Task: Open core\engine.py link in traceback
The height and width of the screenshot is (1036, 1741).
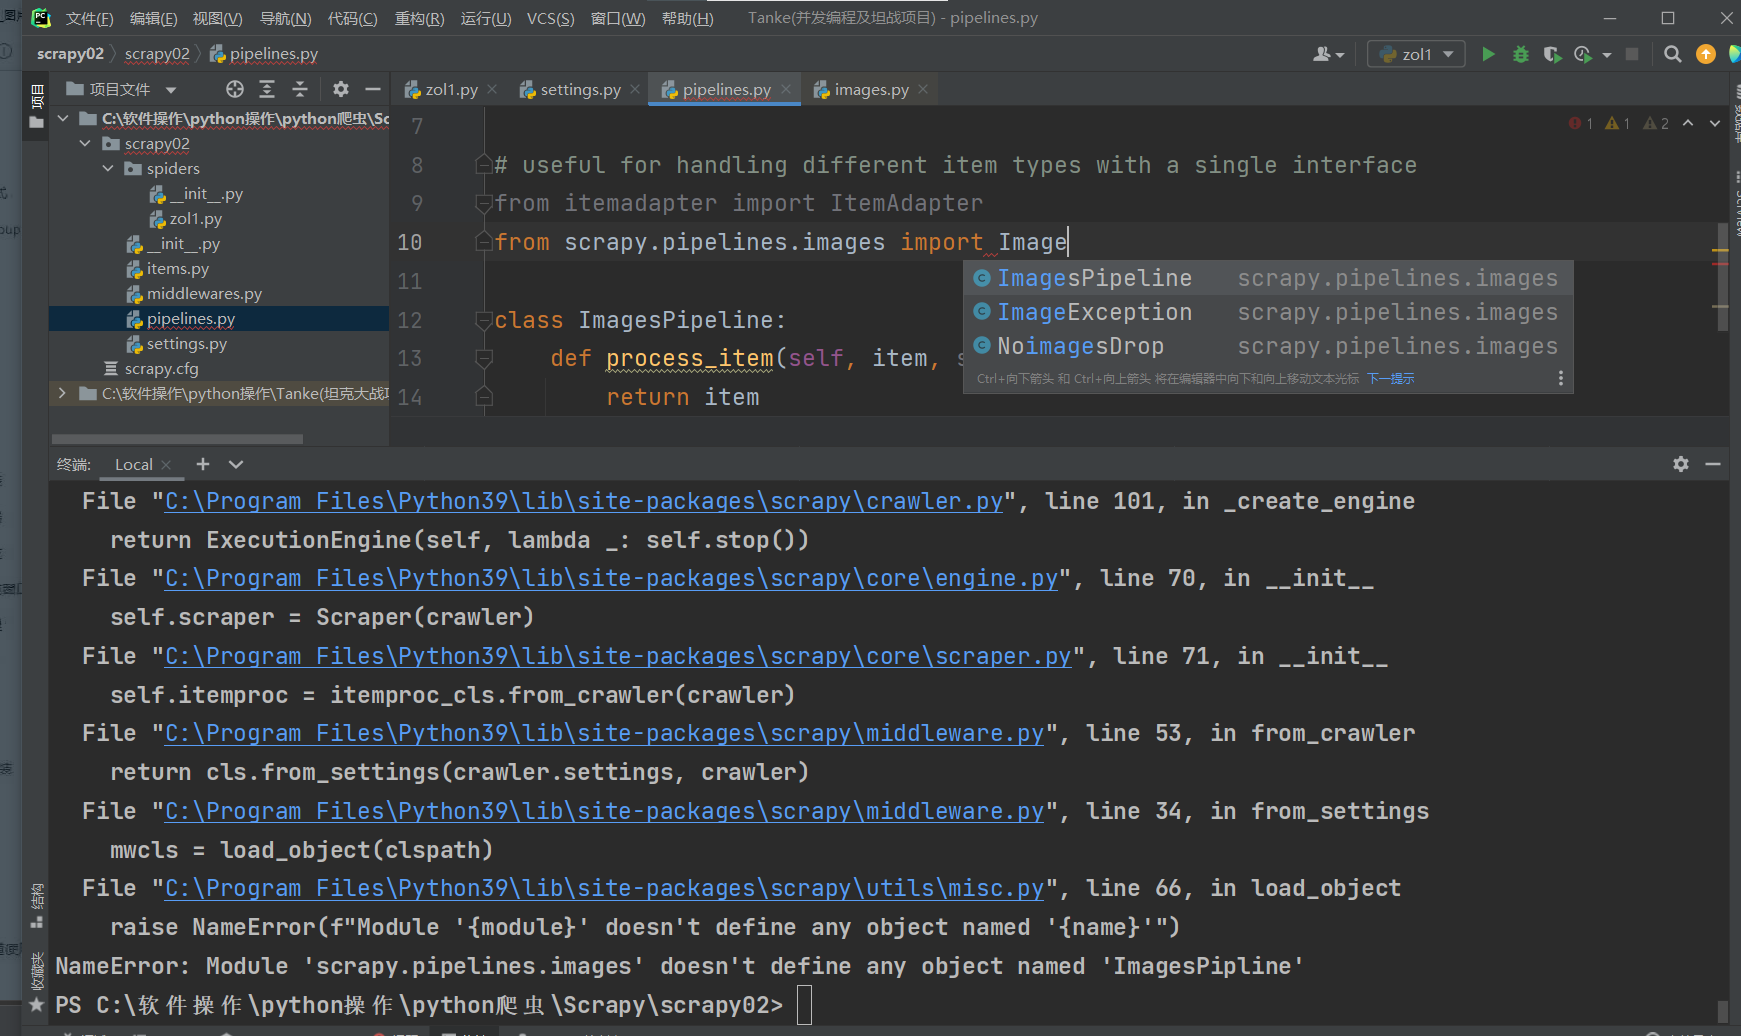Action: (611, 578)
